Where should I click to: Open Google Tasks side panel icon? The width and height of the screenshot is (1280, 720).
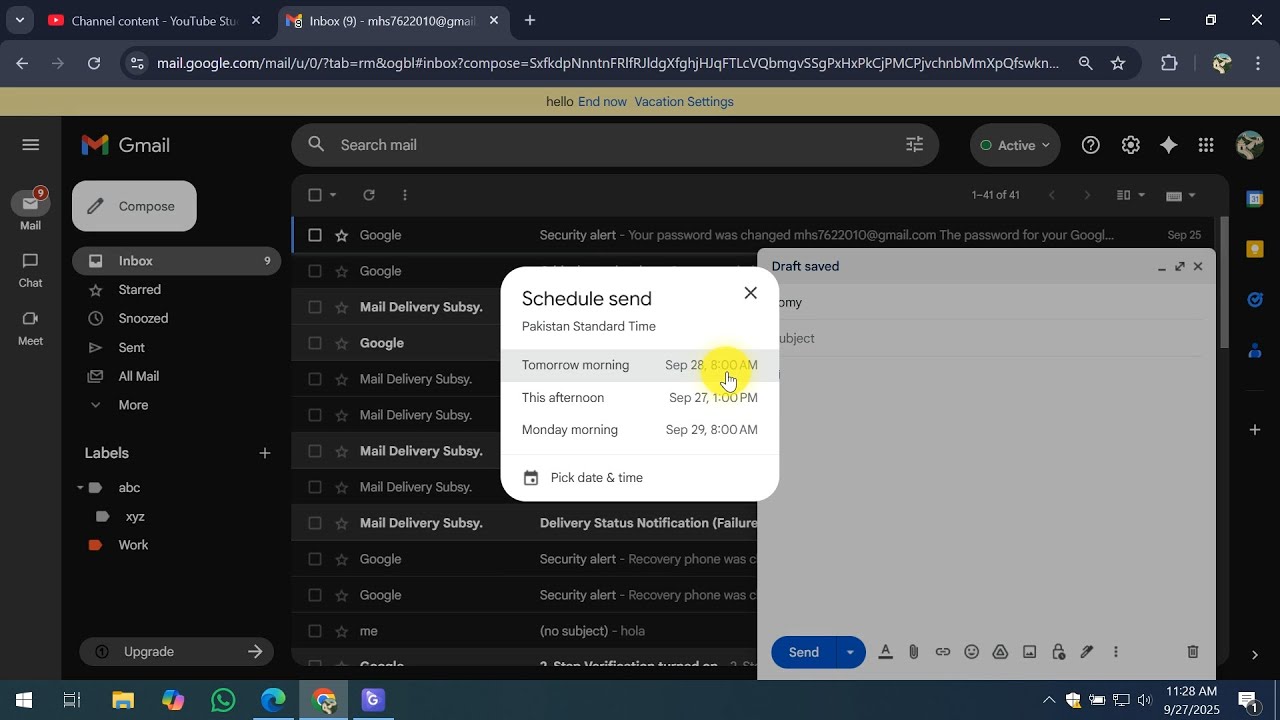(1255, 299)
